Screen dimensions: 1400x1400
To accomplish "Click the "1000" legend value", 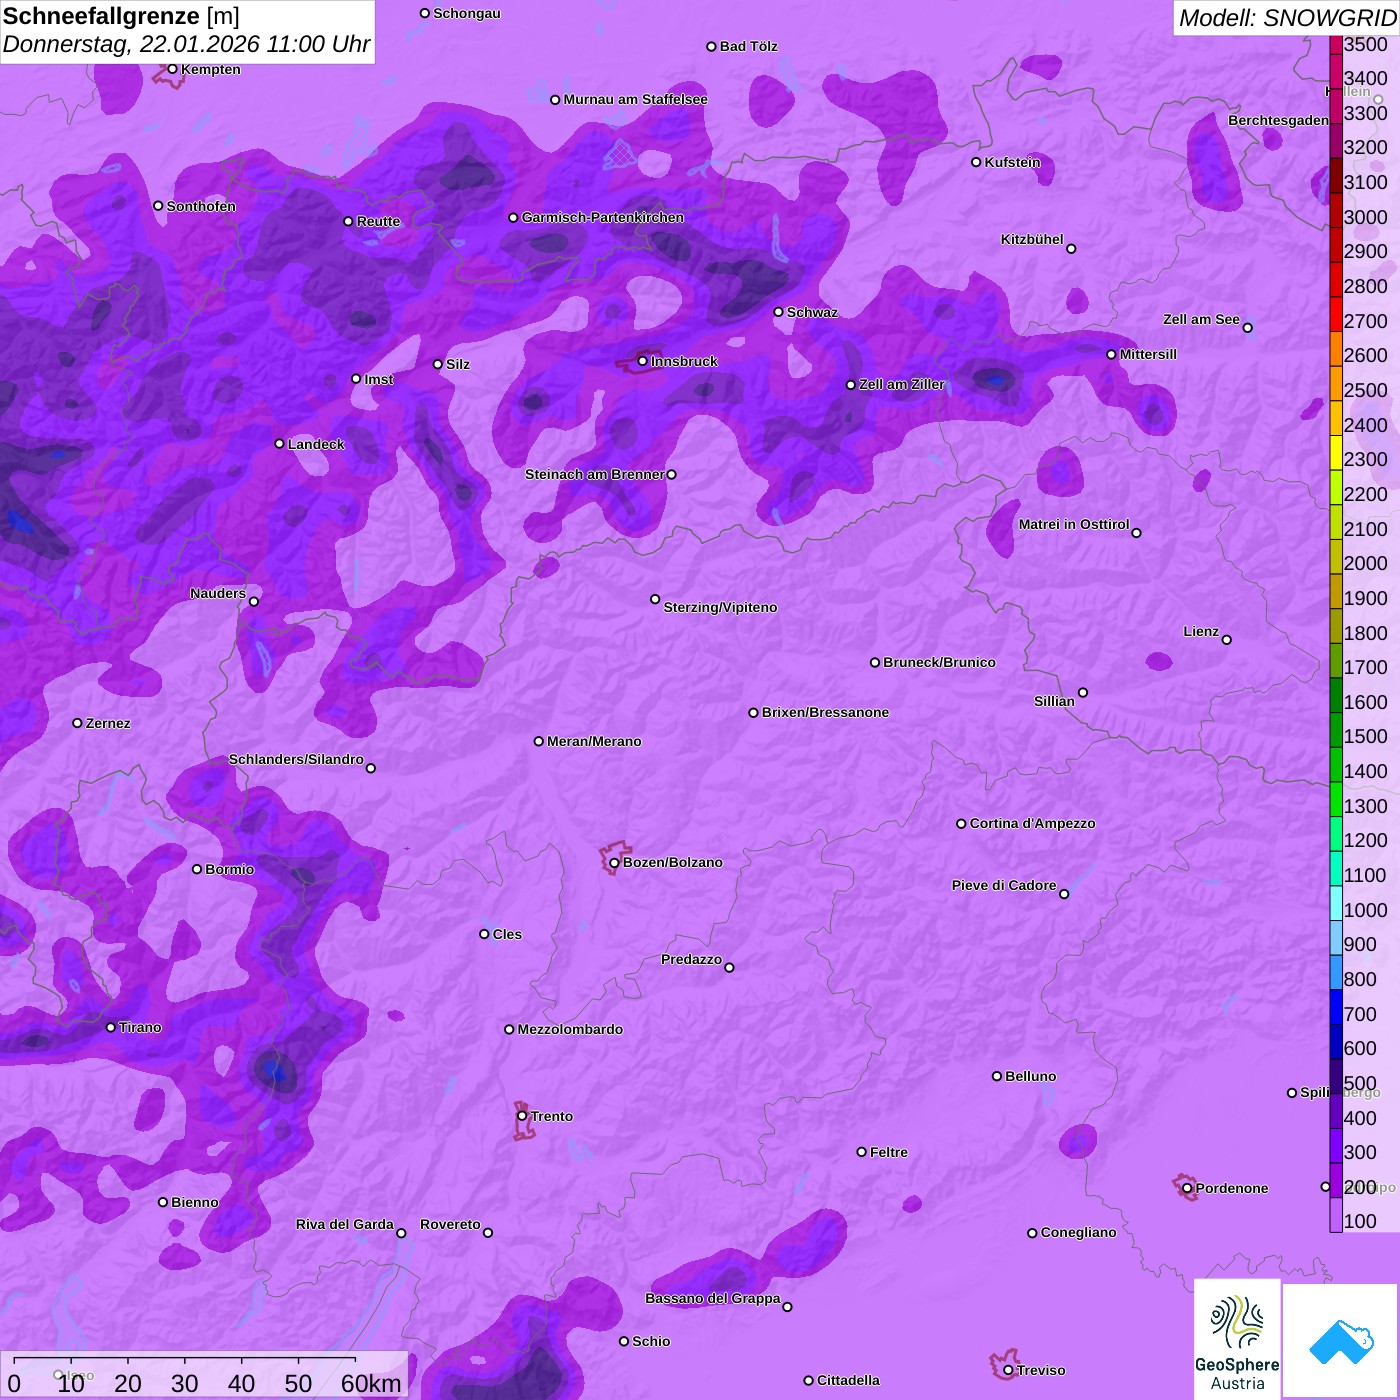I will [1366, 910].
